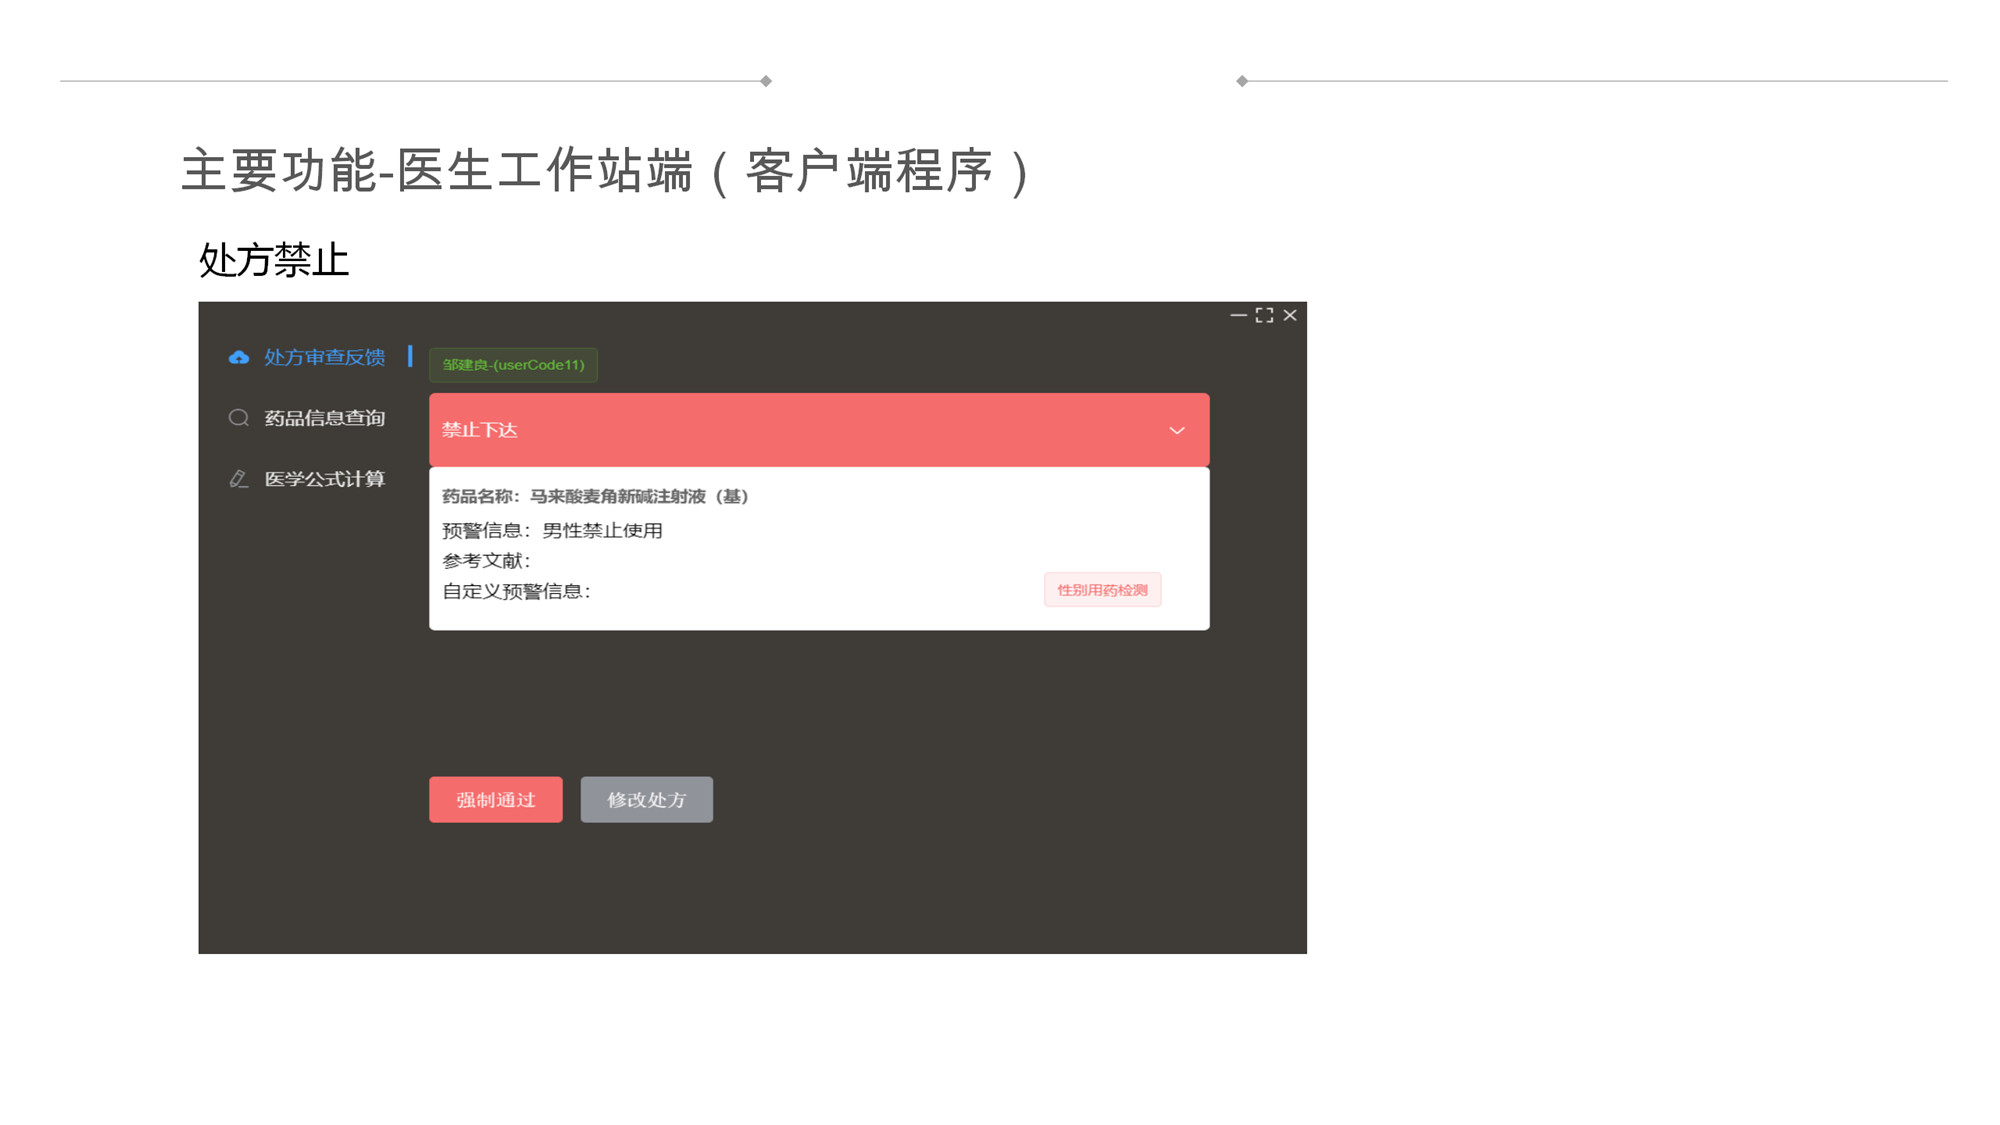Click the warning text 男性禁止使用
Viewport: 2000px width, 1125px height.
pos(602,530)
